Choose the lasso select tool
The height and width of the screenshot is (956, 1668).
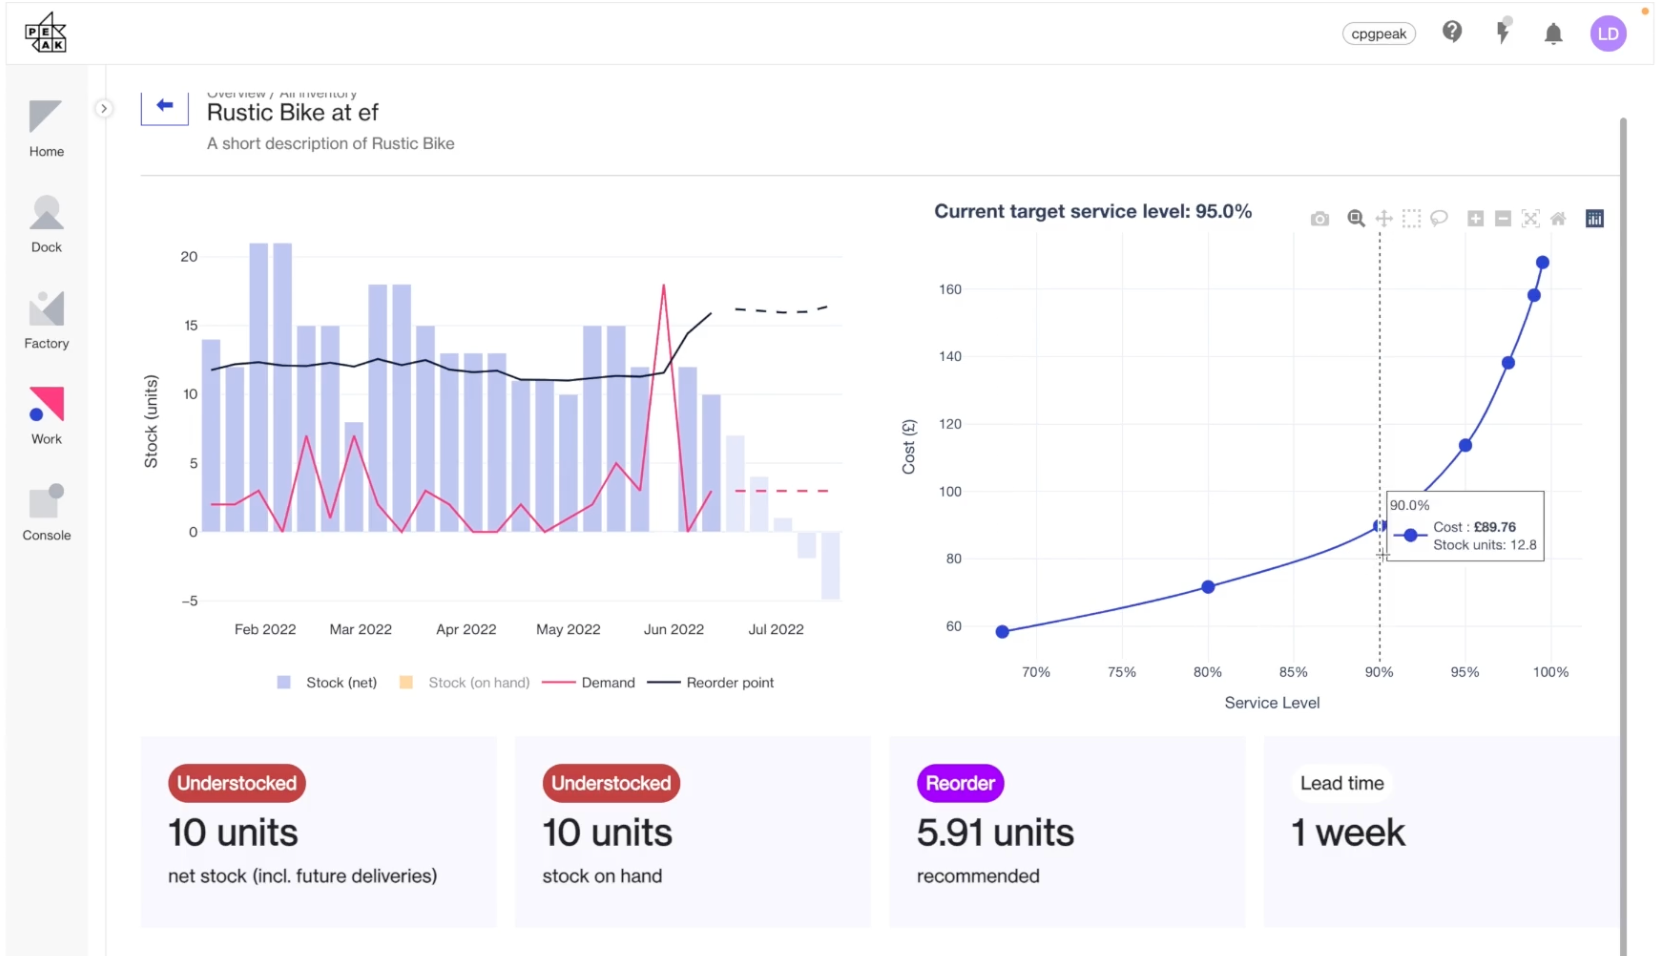pos(1439,218)
